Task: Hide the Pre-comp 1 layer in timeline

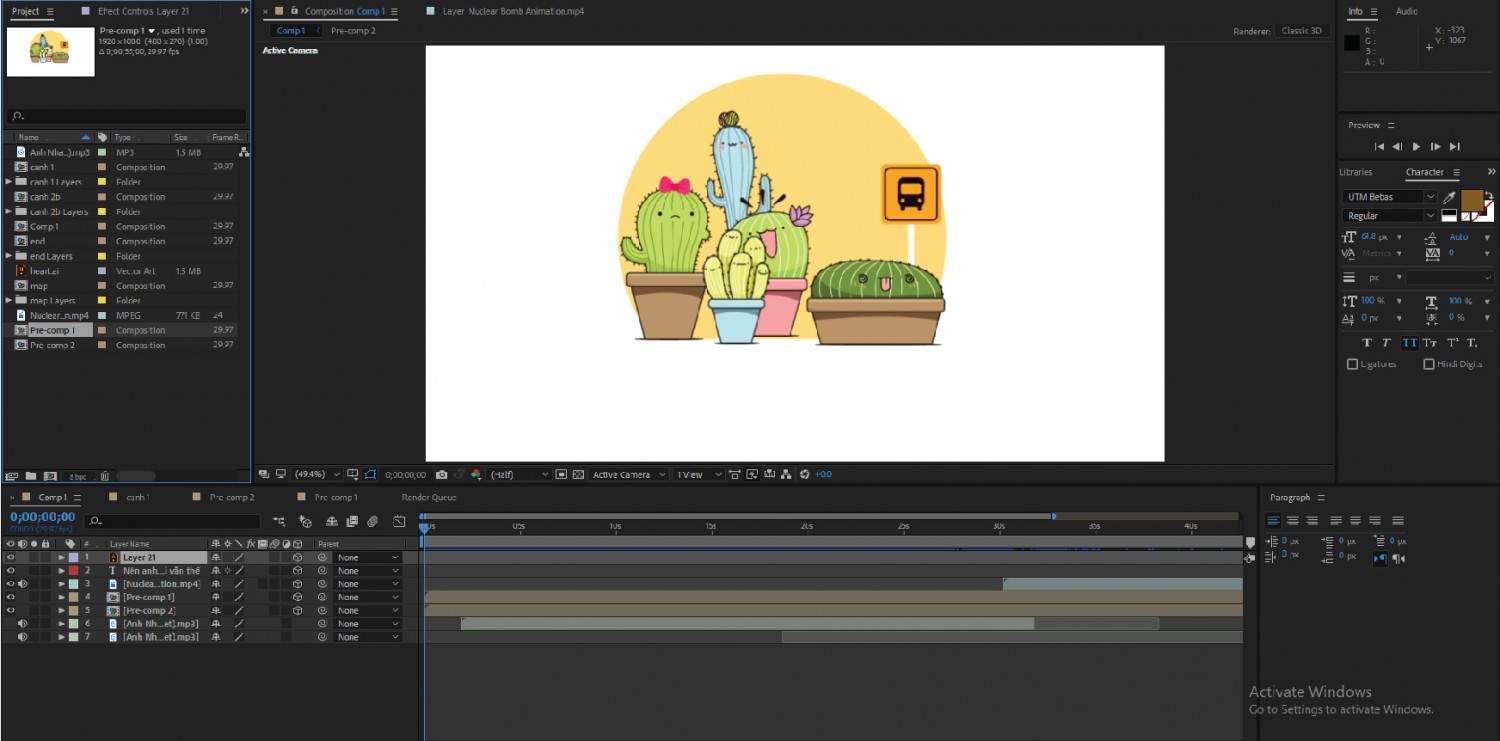Action: 11,597
